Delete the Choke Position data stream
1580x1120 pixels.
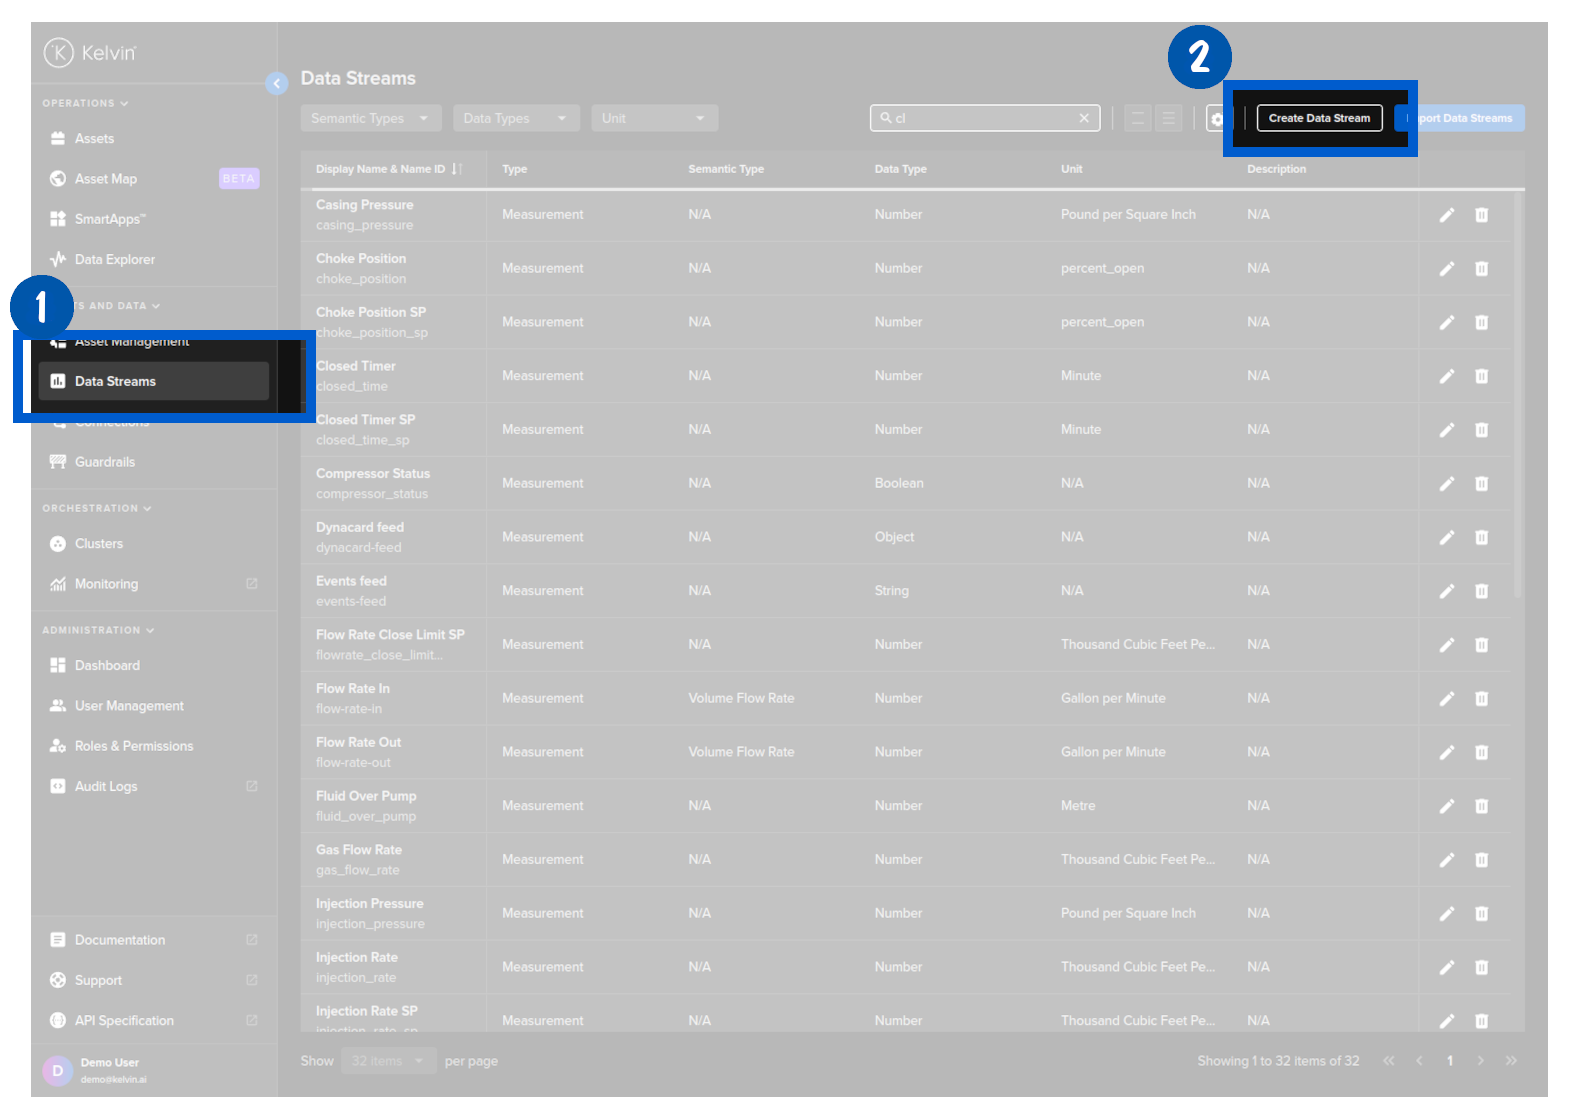coord(1481,269)
